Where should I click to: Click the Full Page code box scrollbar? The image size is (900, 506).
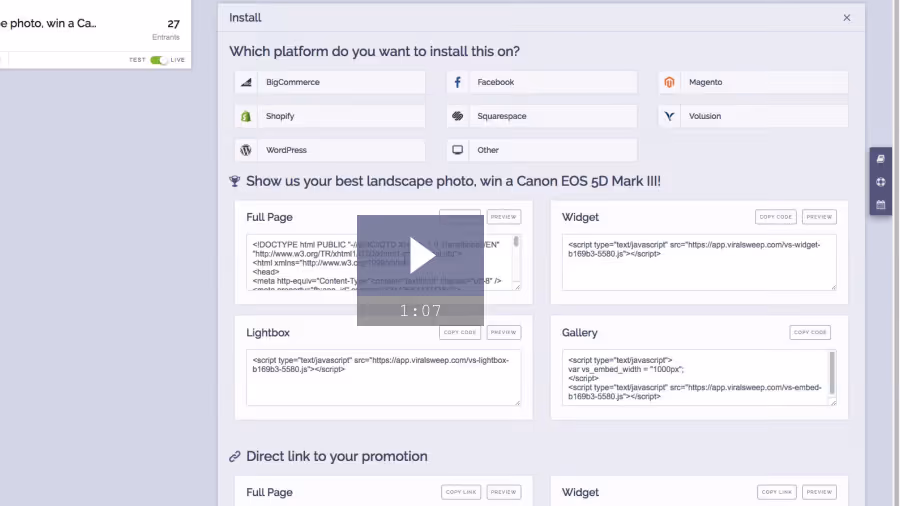[x=517, y=242]
